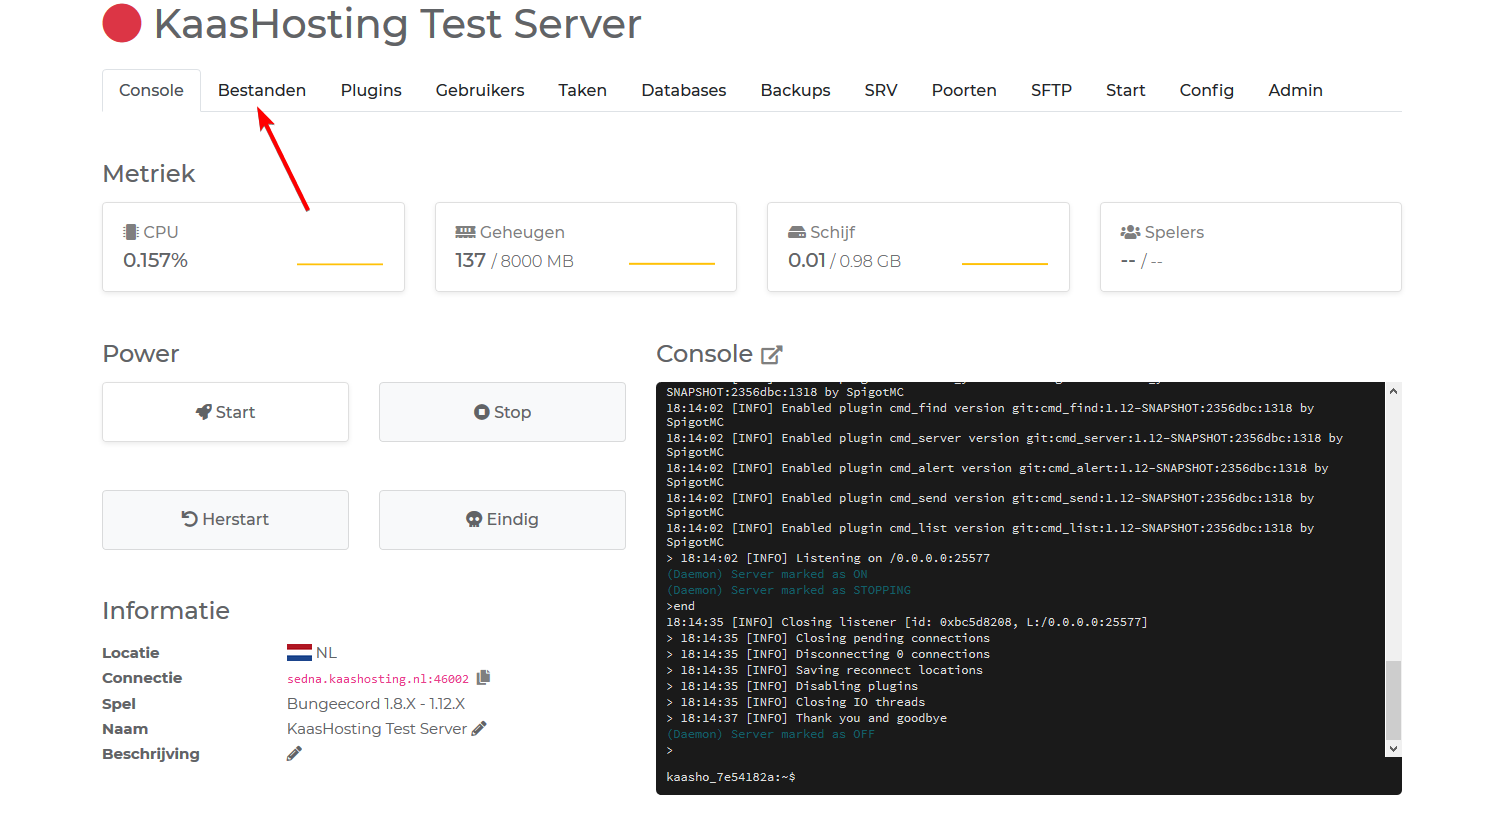Open console in pop-out window icon
Viewport: 1493px width, 834px height.
pyautogui.click(x=771, y=355)
